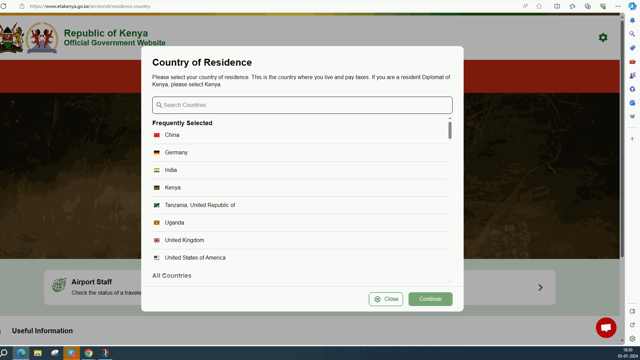The image size is (640, 360).
Task: Click the browser address bar URL
Action: [90, 6]
